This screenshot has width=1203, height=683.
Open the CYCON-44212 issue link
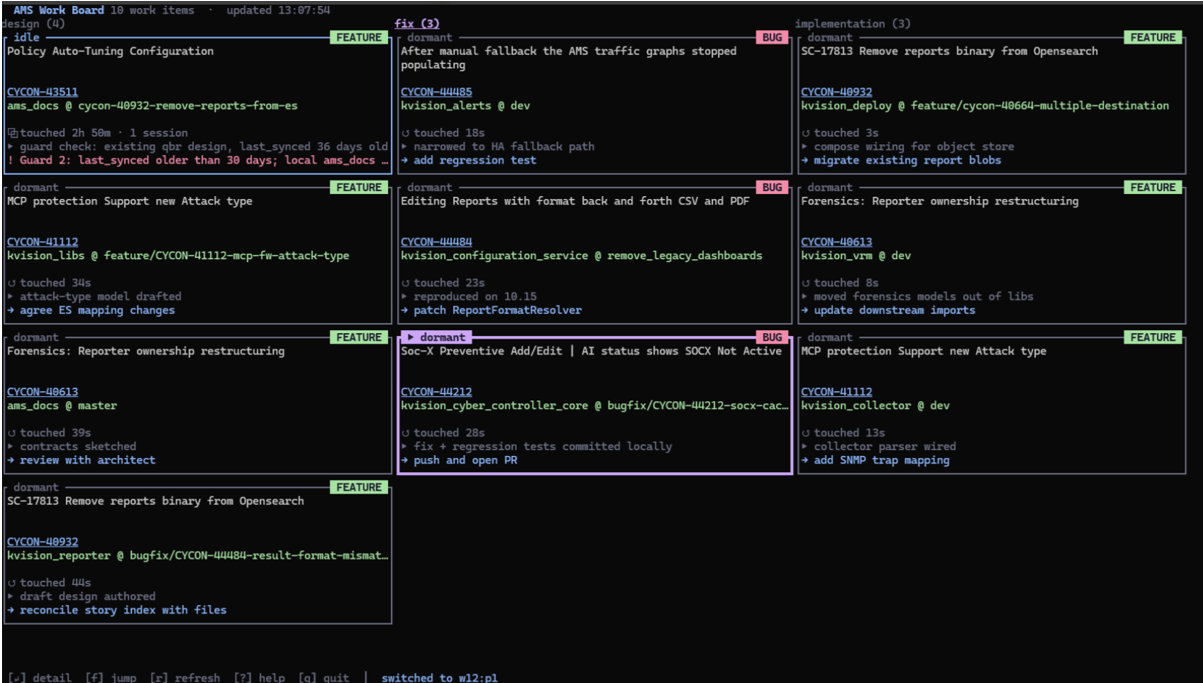[437, 392]
